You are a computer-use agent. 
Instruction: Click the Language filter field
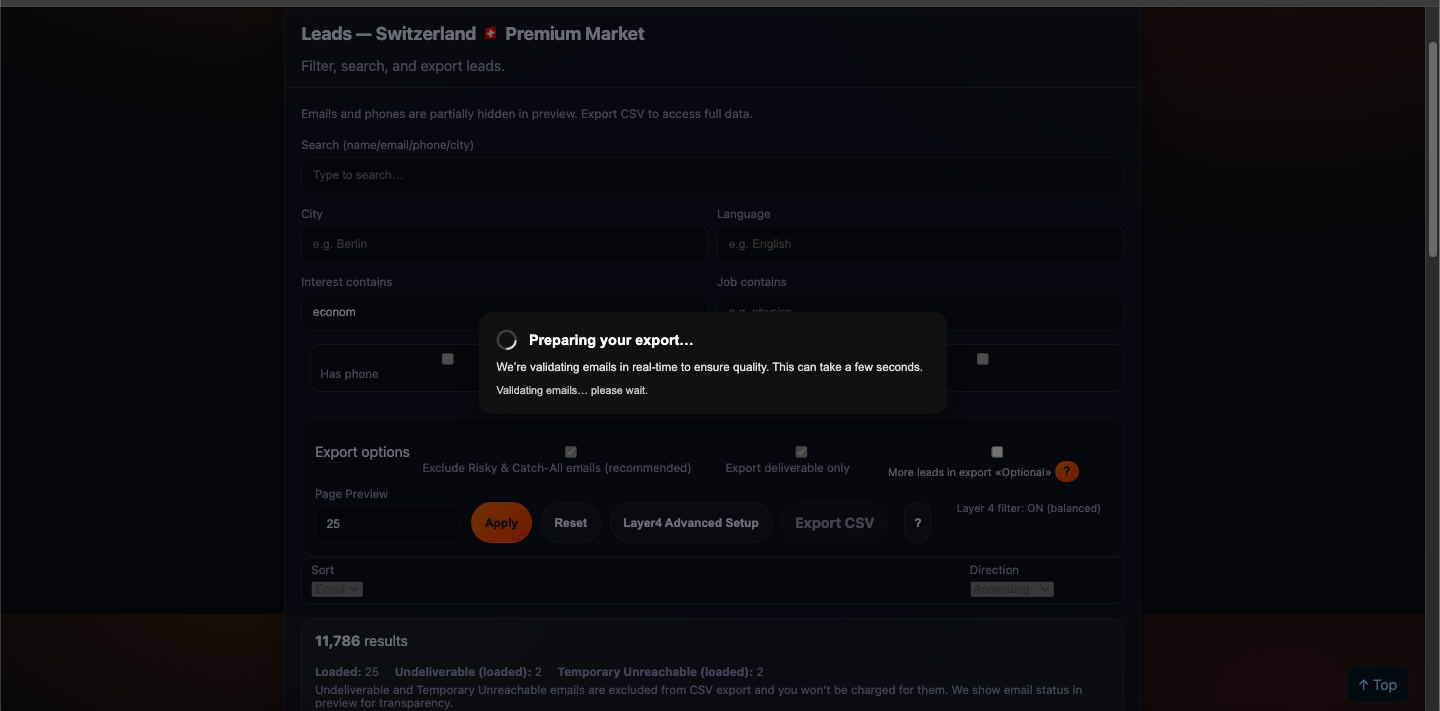[x=920, y=244]
